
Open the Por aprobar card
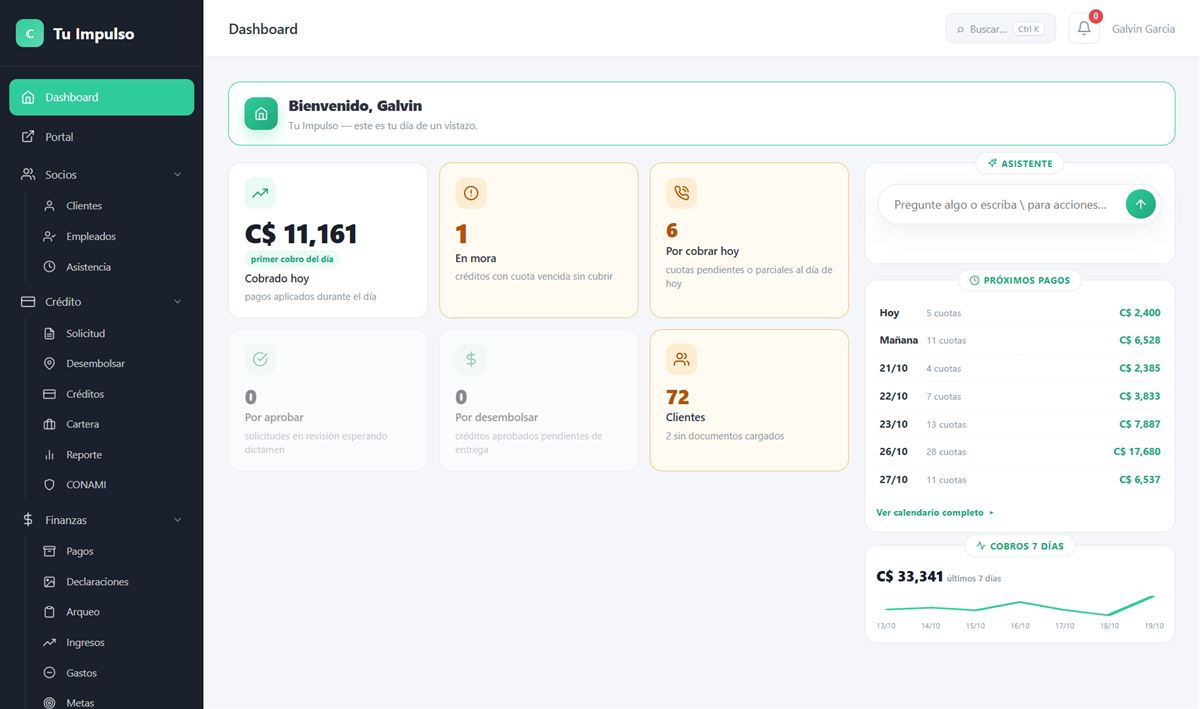click(328, 401)
